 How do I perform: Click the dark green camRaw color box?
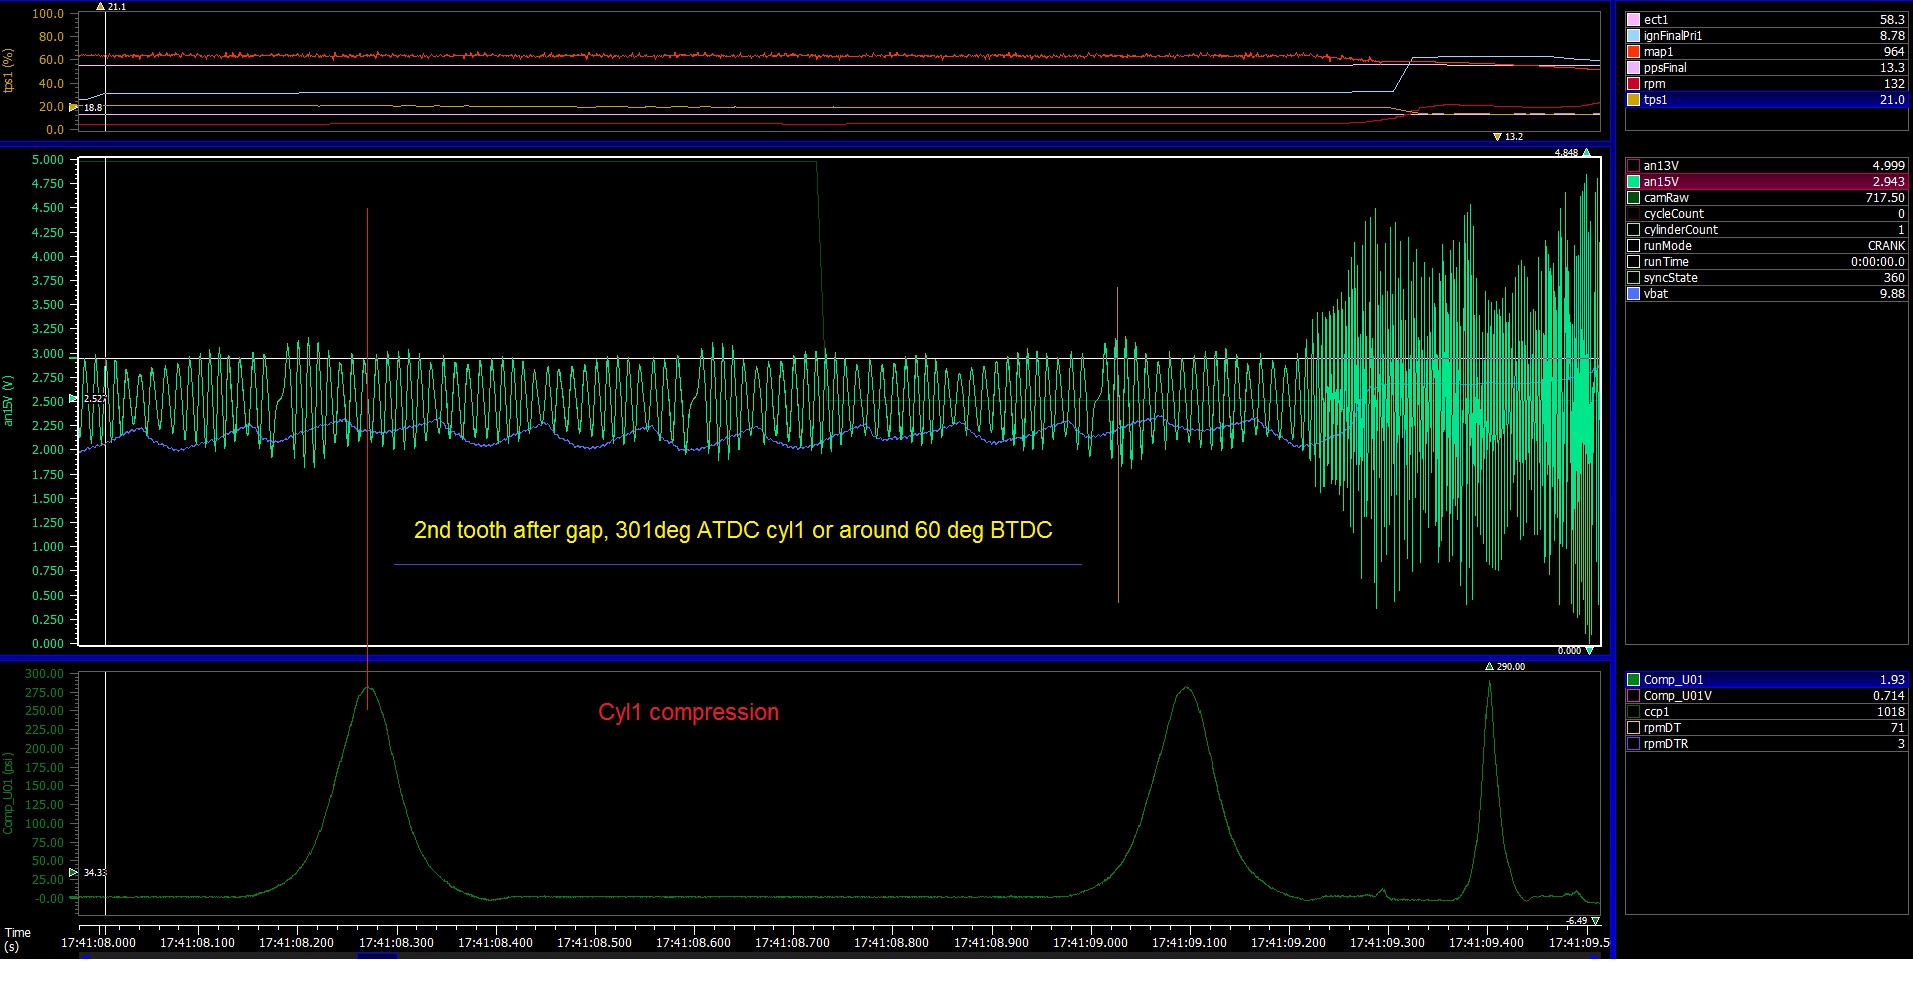[1633, 198]
